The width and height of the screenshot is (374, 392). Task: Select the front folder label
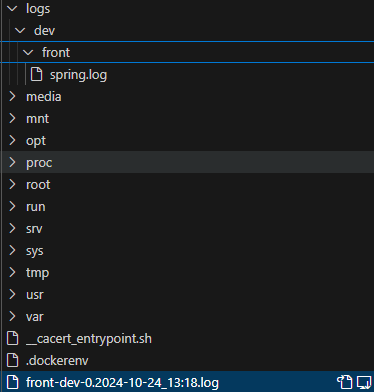56,53
